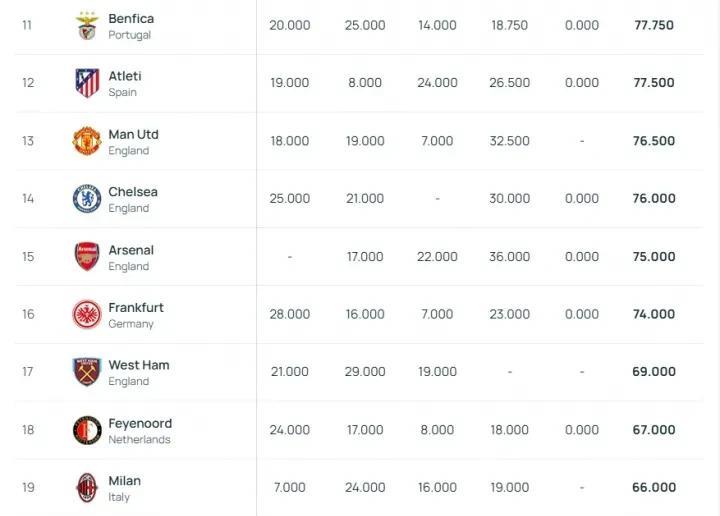Click Atleti's 26.500 season value
720x516 pixels.
pos(510,83)
